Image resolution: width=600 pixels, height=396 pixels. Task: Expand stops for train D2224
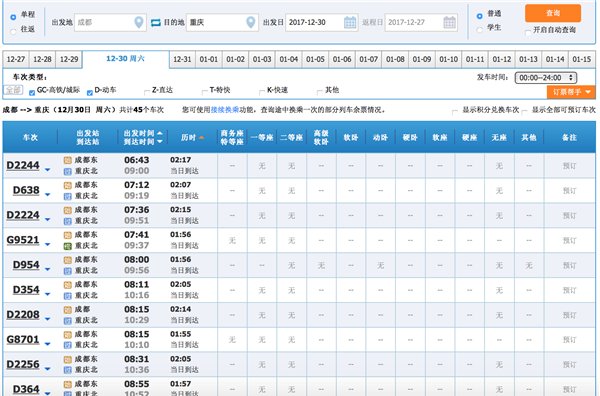pos(47,219)
